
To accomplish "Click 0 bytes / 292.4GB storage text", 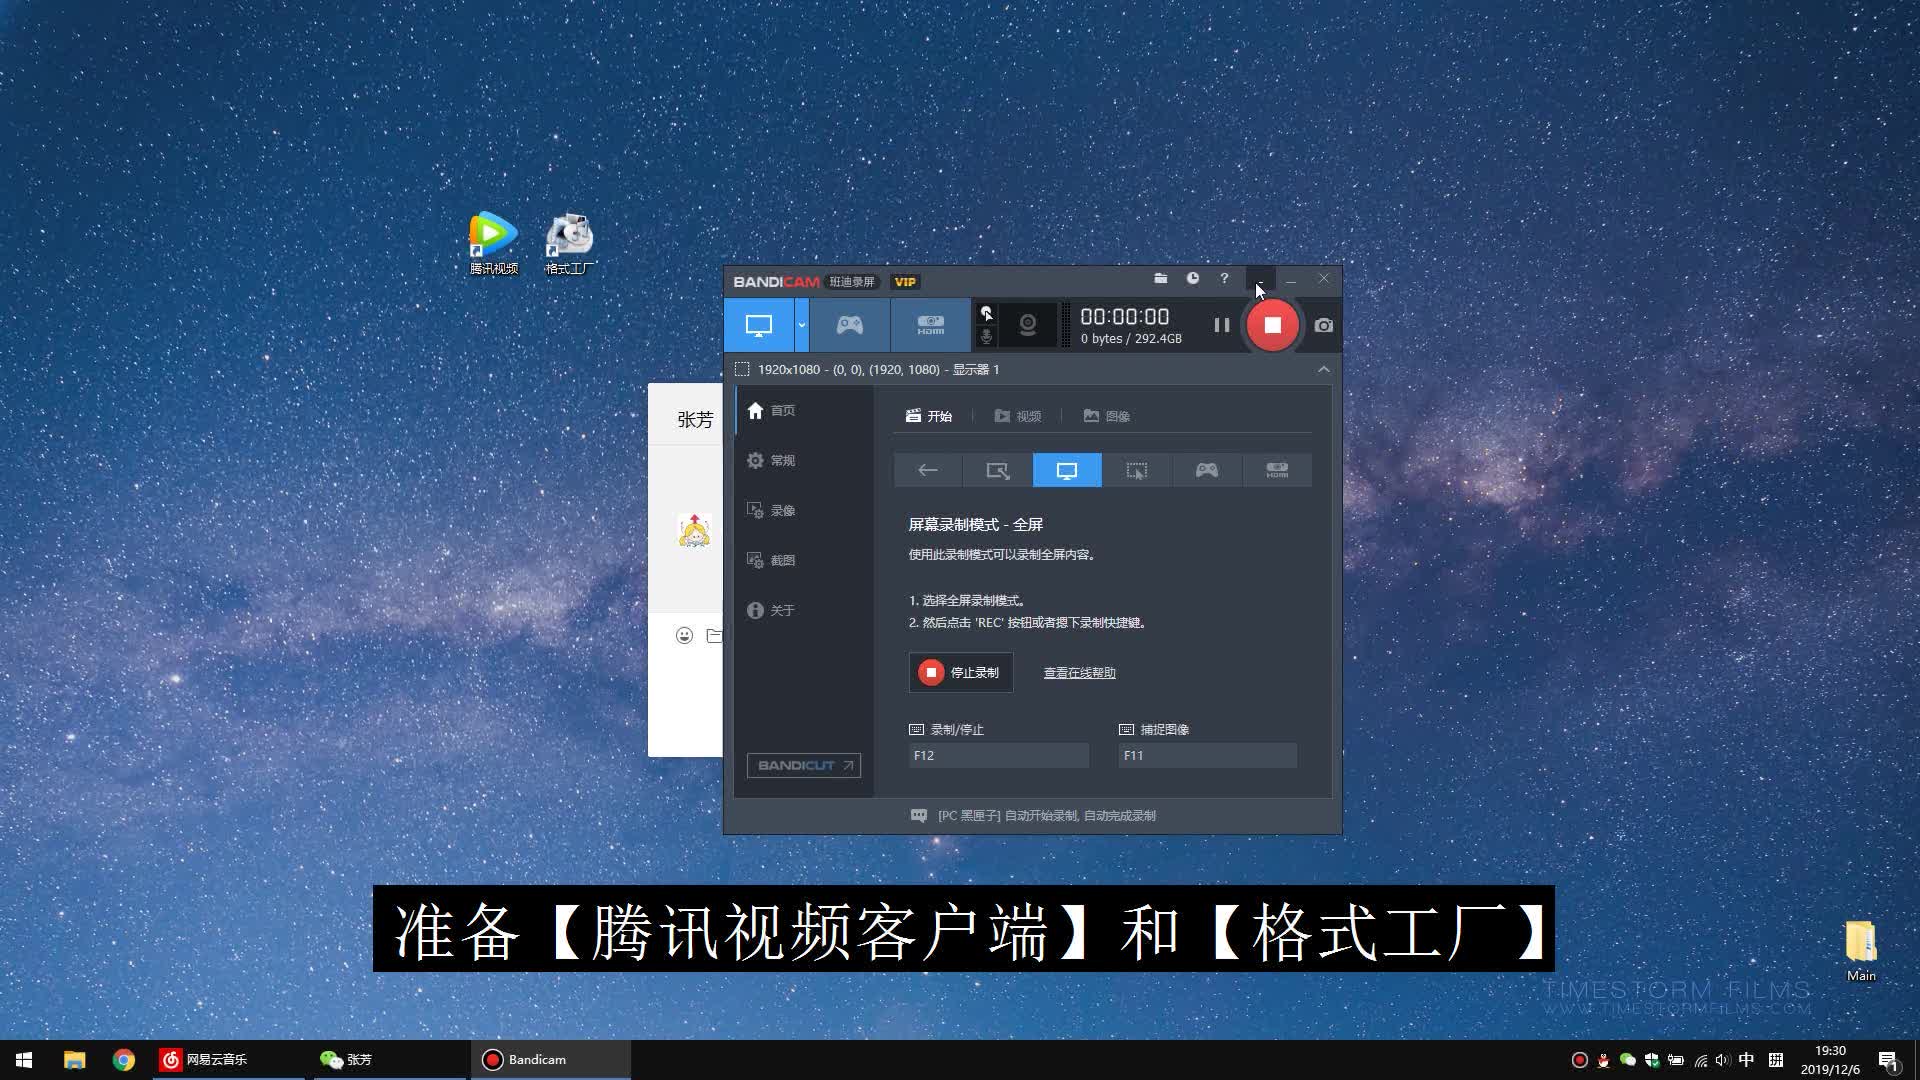I will tap(1131, 339).
